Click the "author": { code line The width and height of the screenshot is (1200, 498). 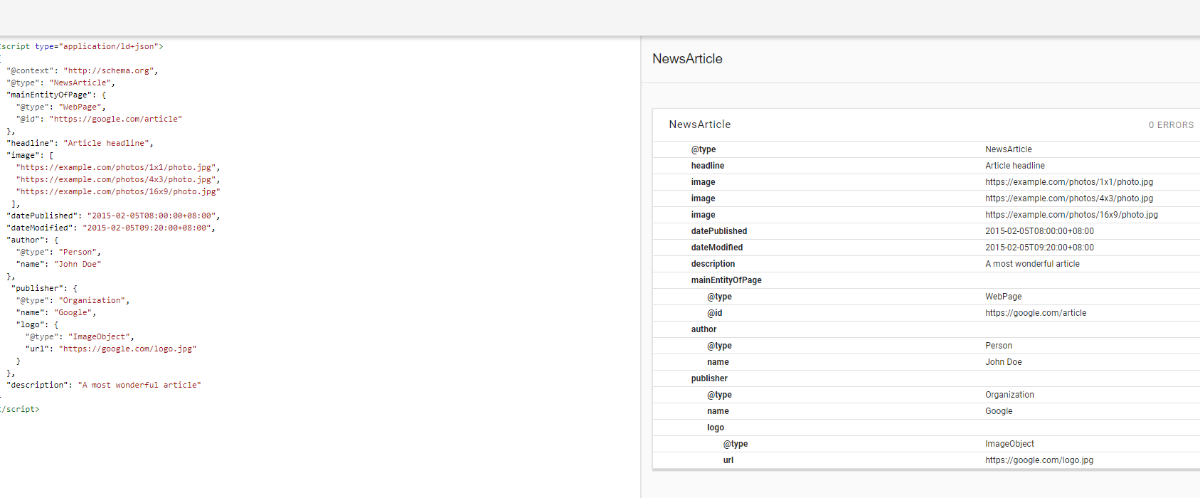coord(34,240)
